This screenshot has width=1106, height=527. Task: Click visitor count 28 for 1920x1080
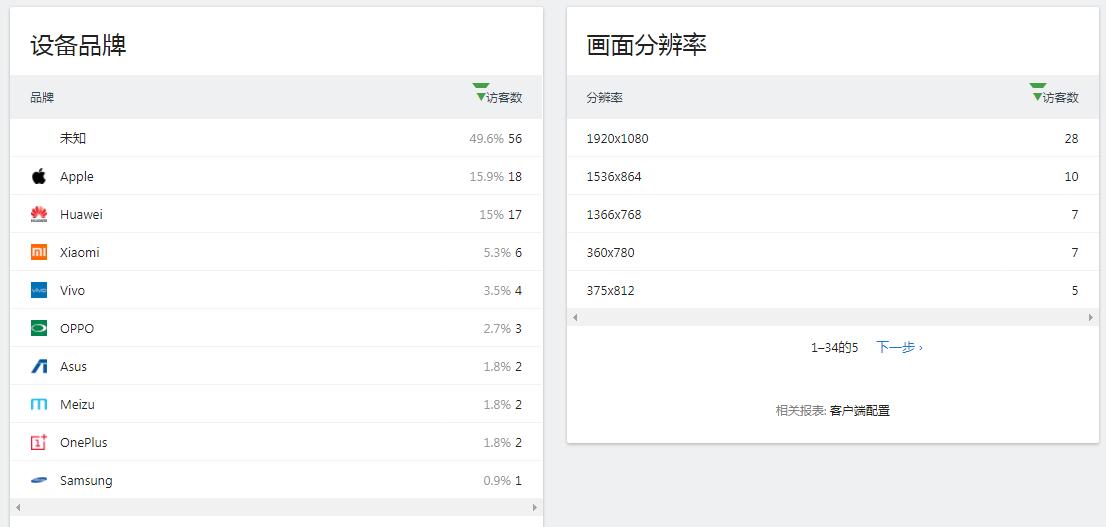[x=1071, y=138]
